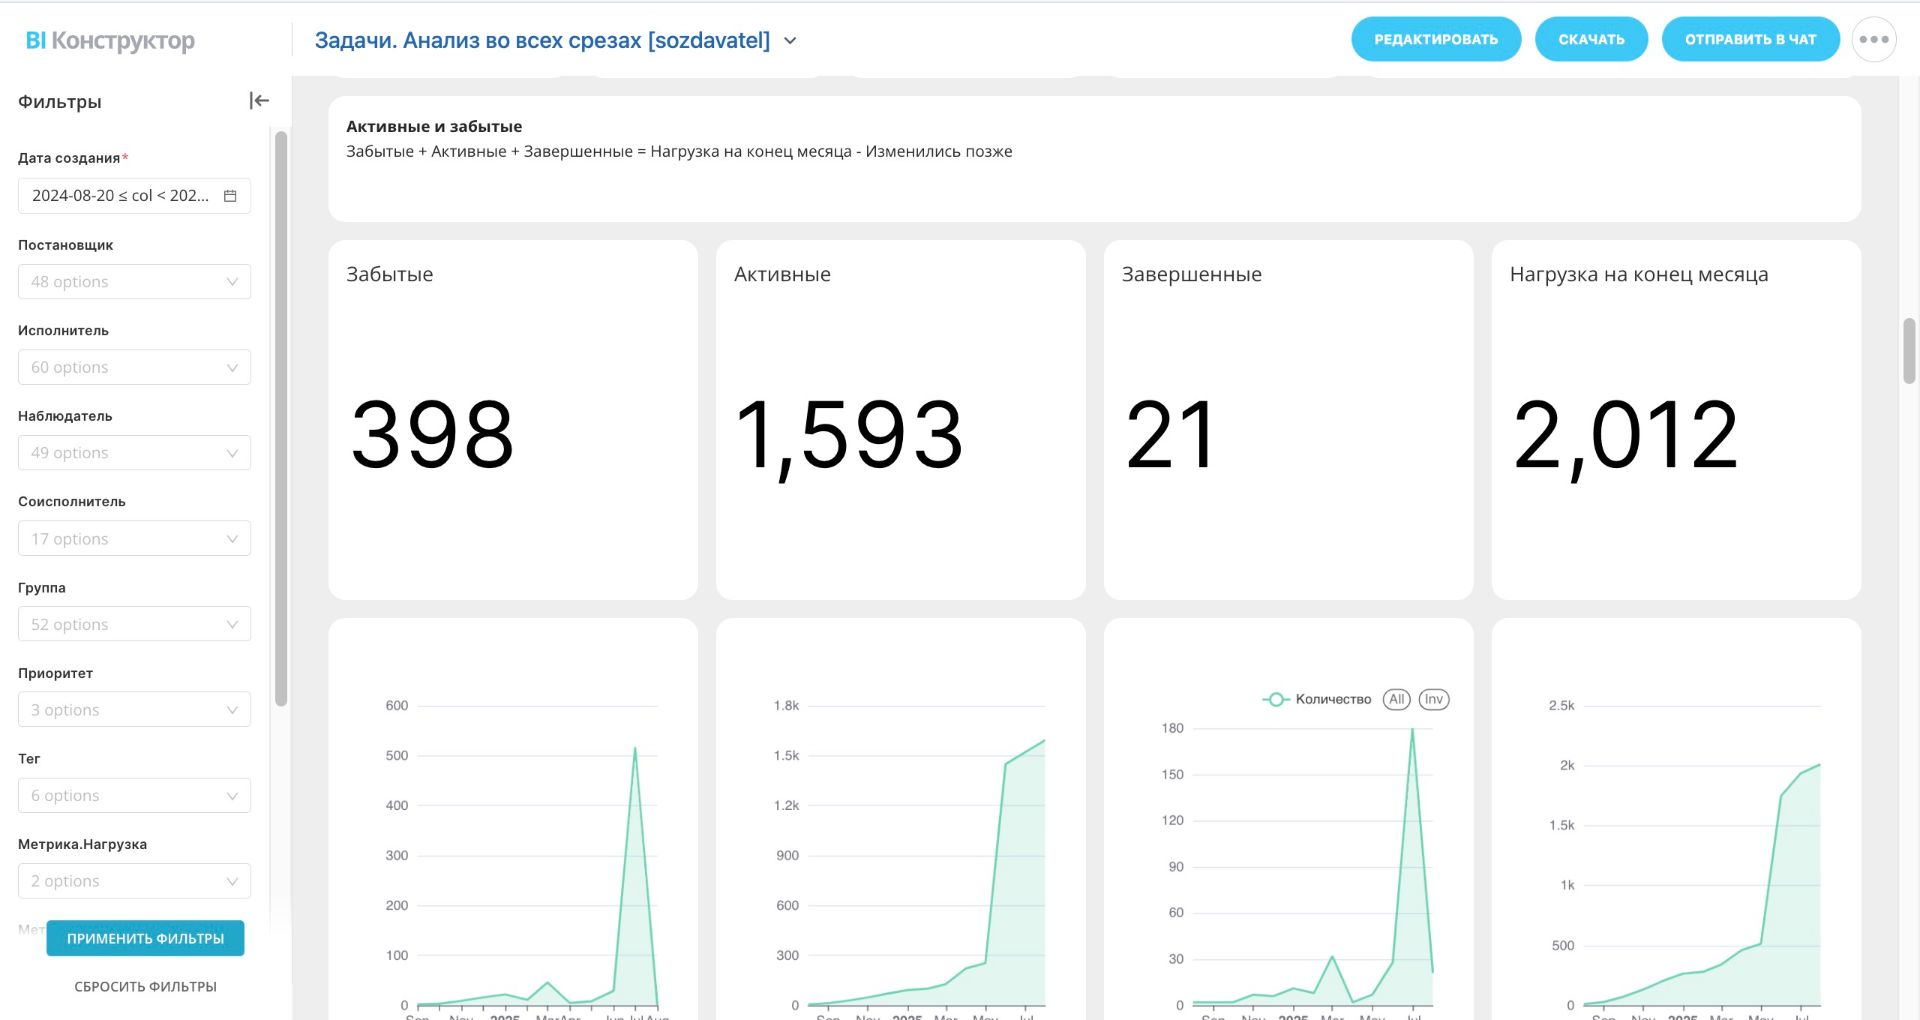
Task: Click the Забытые card title
Action: tap(390, 274)
